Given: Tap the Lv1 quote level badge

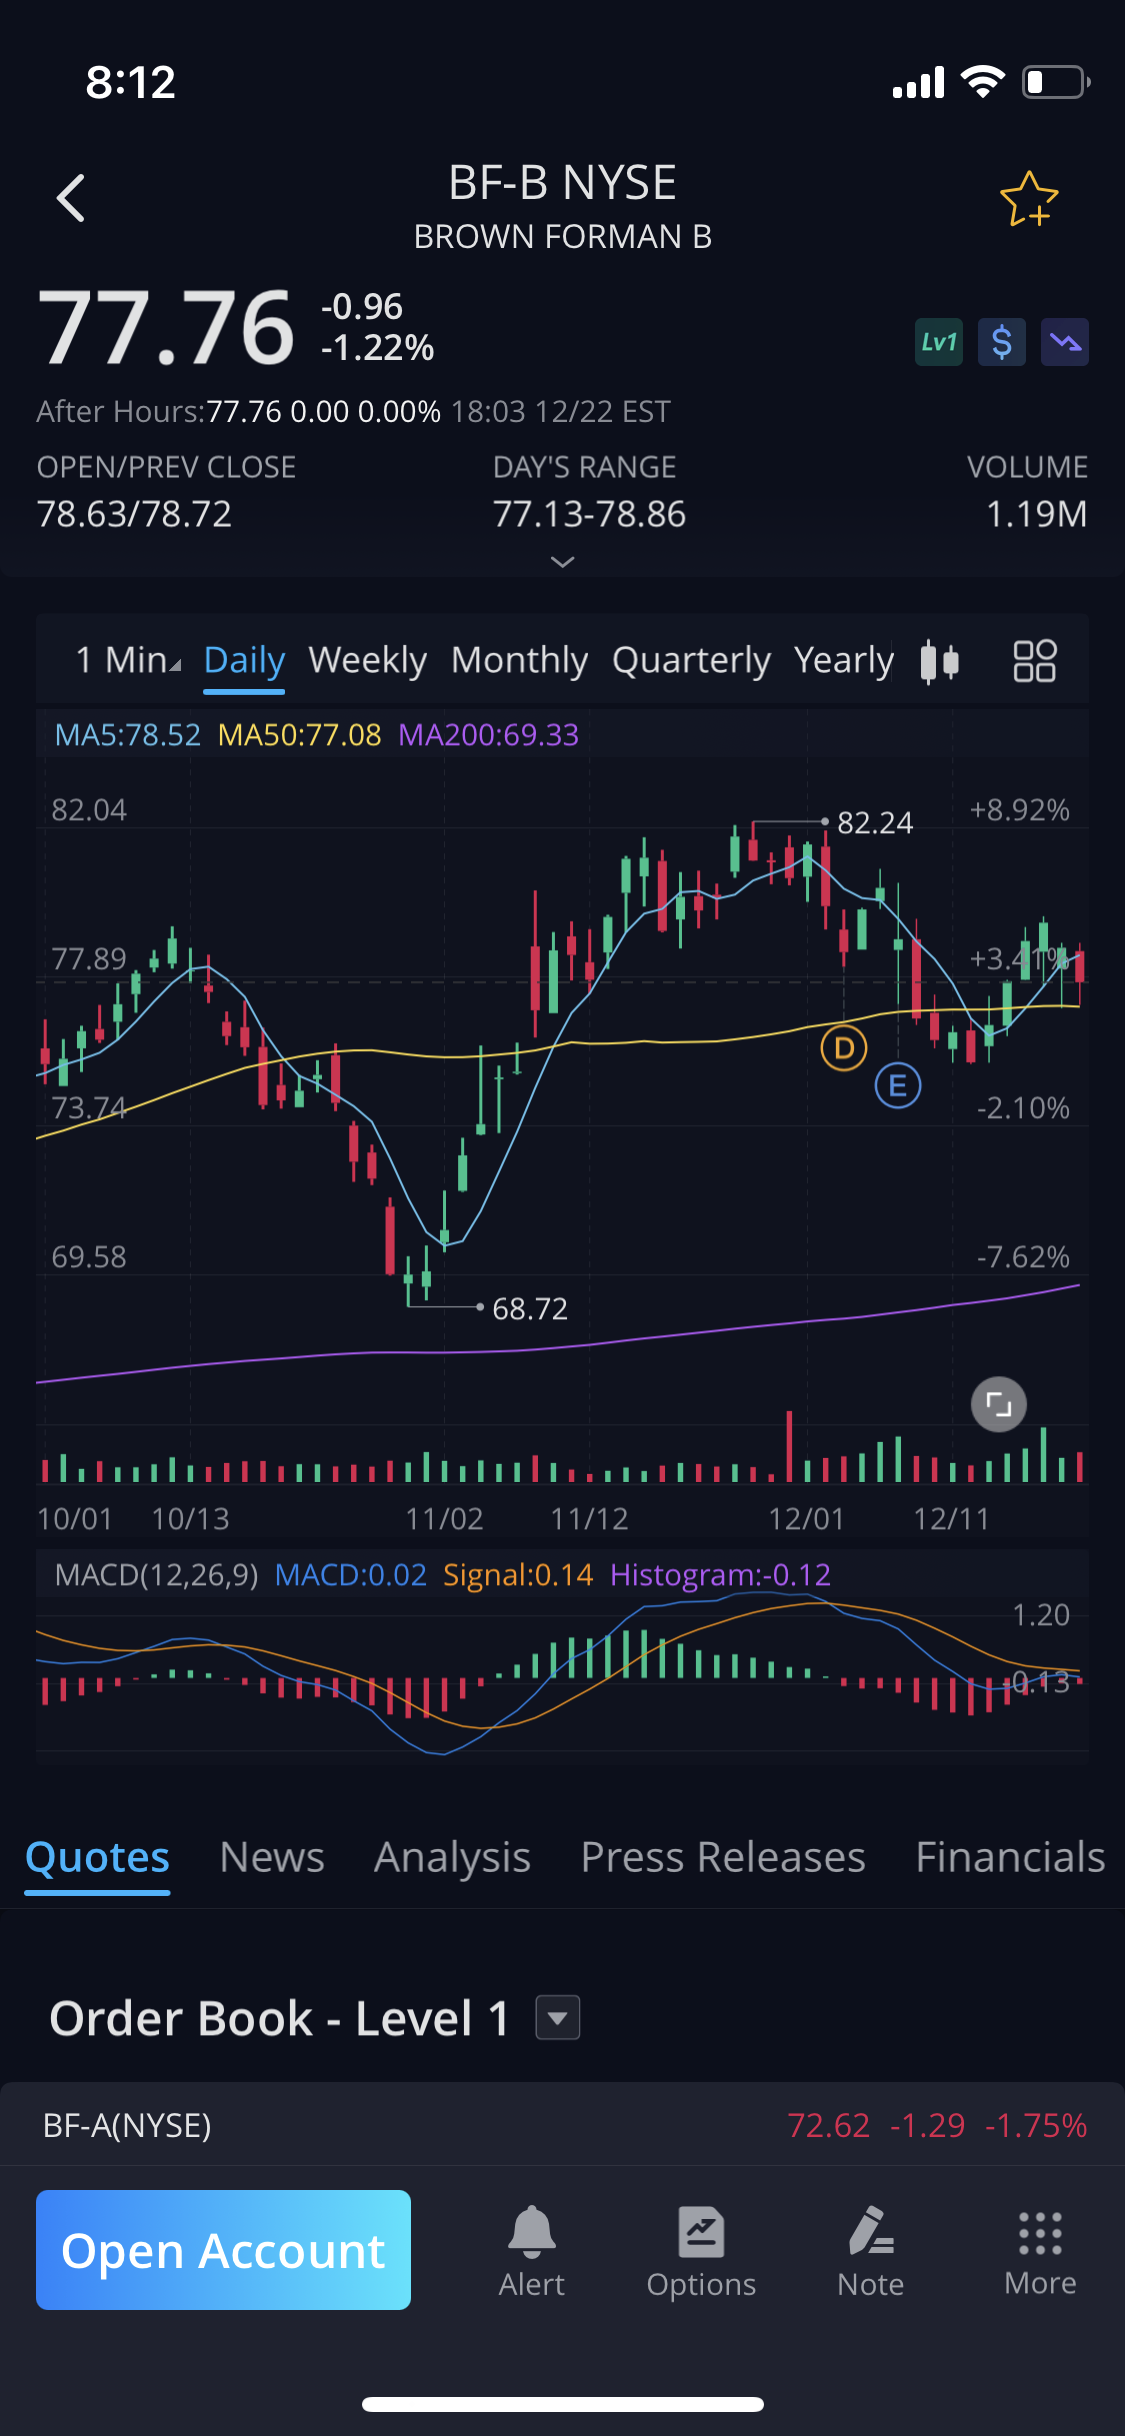Looking at the screenshot, I should (938, 343).
